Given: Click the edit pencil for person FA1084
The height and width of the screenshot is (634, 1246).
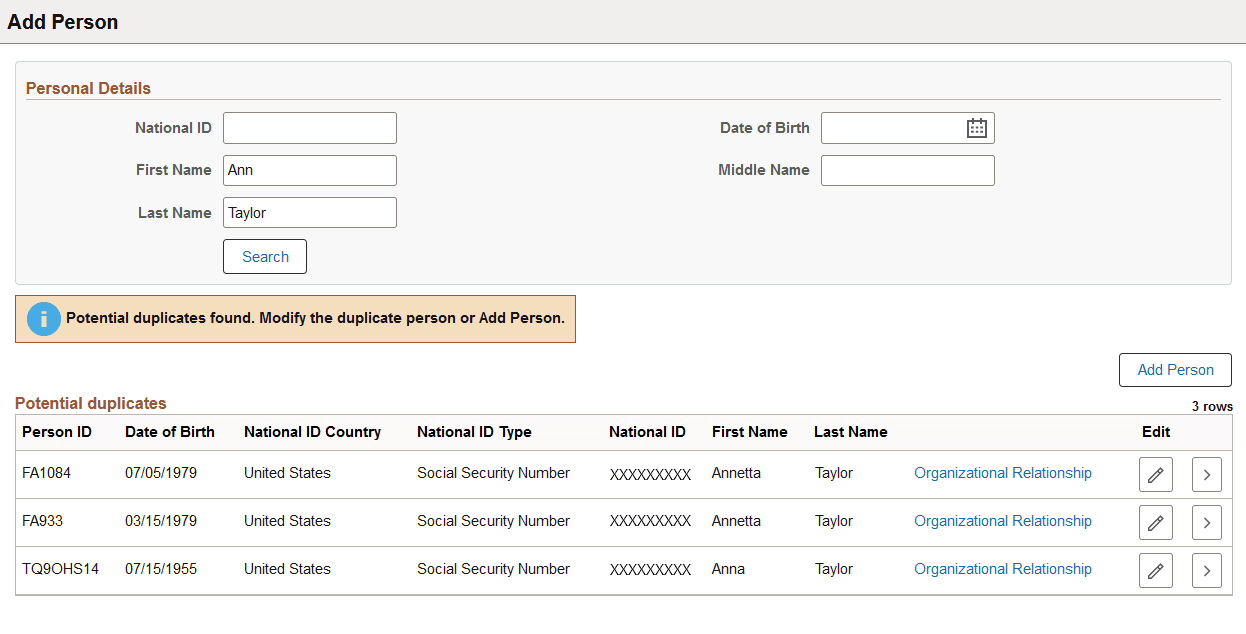Looking at the screenshot, I should tap(1155, 474).
